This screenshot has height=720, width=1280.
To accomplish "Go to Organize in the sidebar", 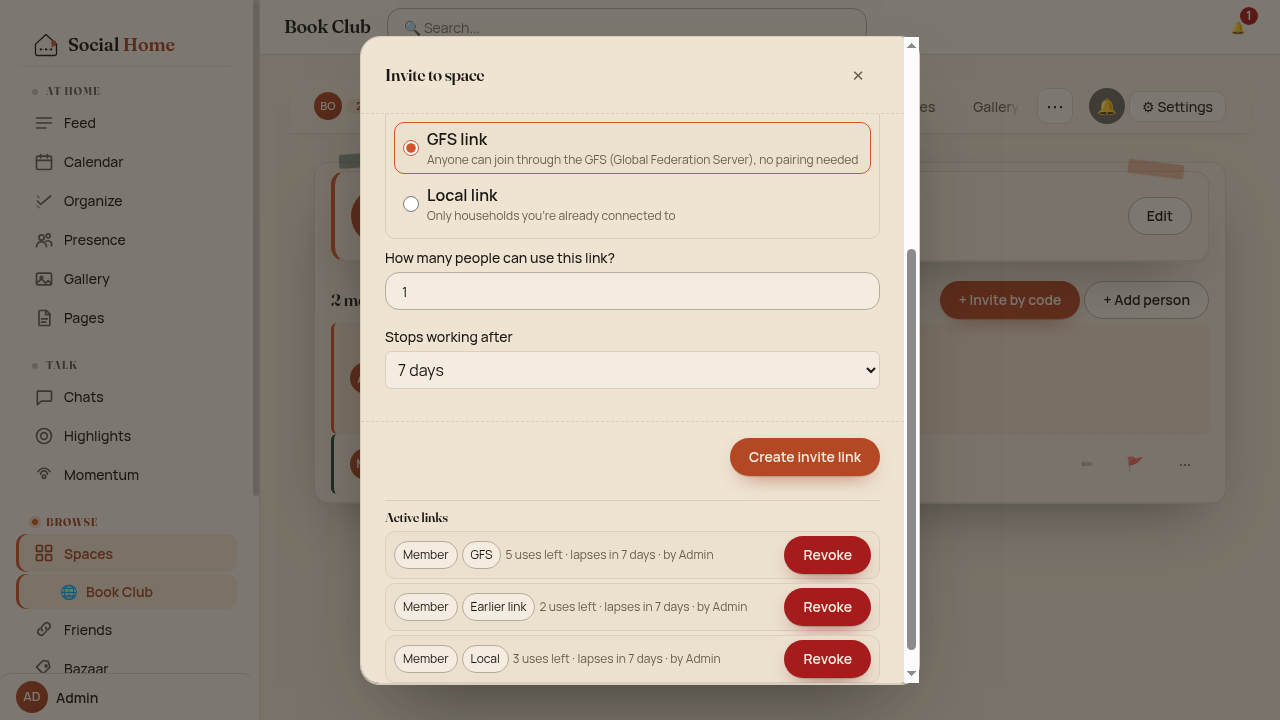I will click(x=127, y=201).
